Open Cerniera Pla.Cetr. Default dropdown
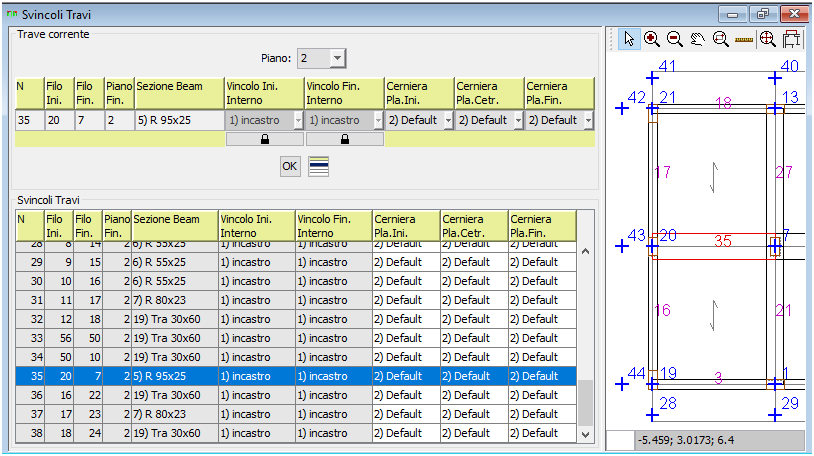The height and width of the screenshot is (456, 814). pyautogui.click(x=518, y=120)
